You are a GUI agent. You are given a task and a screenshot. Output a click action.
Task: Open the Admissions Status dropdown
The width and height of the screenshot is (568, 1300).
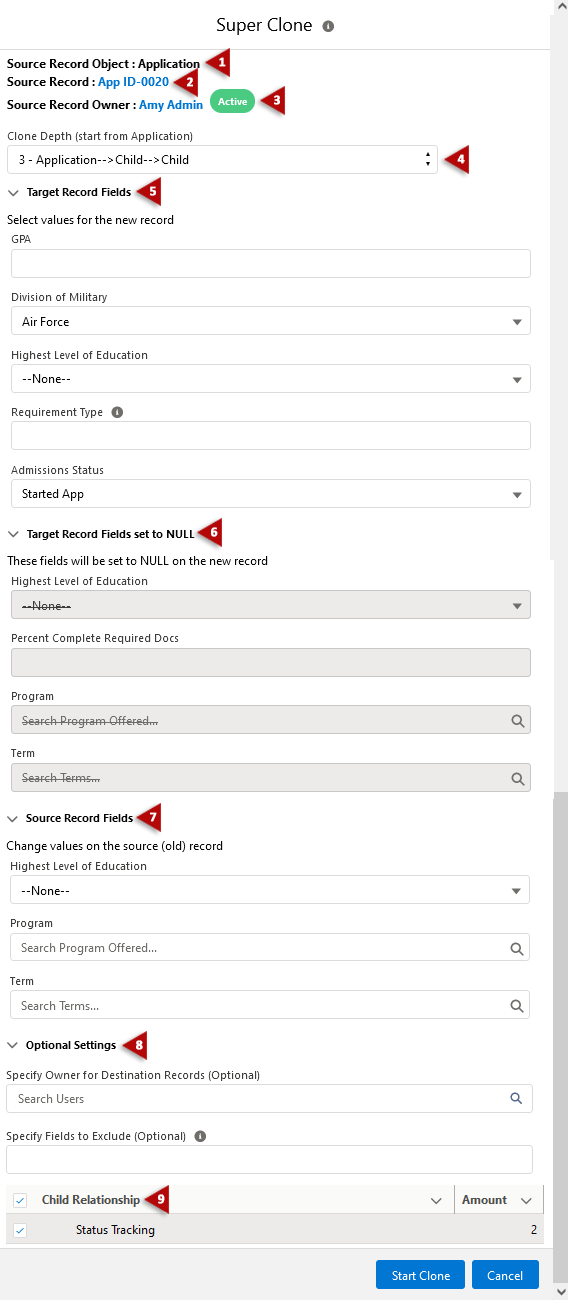tap(271, 493)
